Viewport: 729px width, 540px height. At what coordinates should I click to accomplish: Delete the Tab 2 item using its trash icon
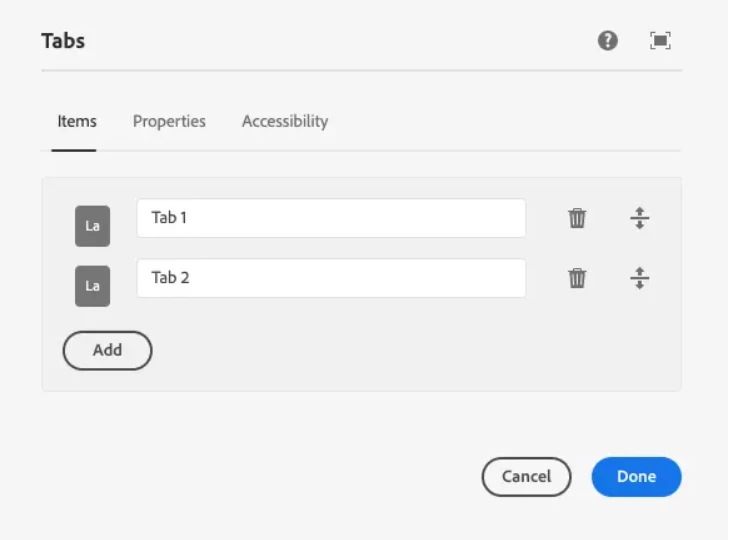577,278
